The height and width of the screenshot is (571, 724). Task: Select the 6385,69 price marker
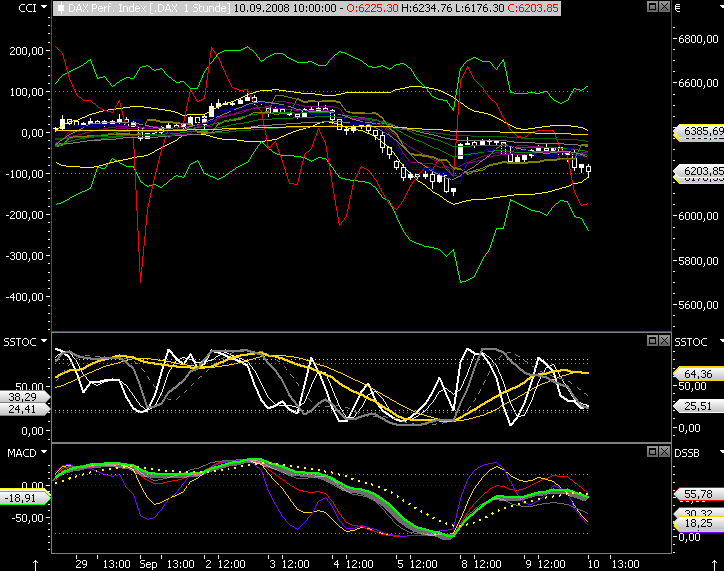[699, 132]
